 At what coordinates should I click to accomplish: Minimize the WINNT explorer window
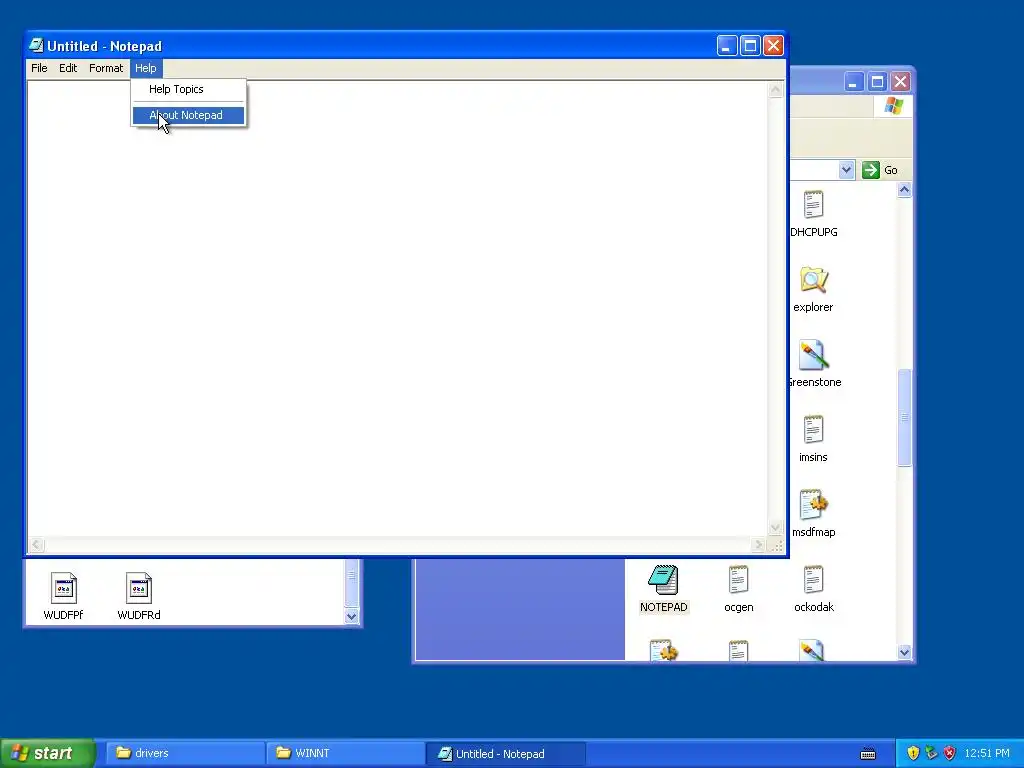pyautogui.click(x=854, y=82)
